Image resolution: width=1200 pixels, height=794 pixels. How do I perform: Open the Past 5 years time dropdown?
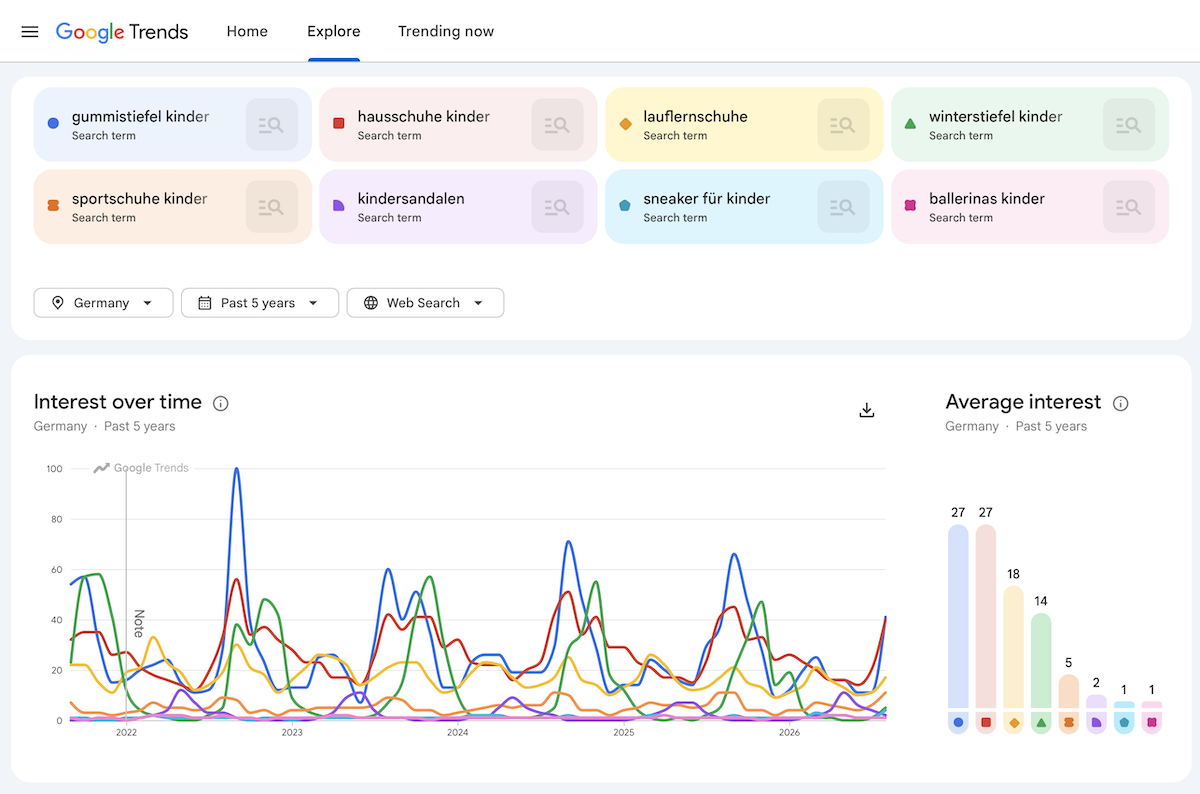pos(259,303)
